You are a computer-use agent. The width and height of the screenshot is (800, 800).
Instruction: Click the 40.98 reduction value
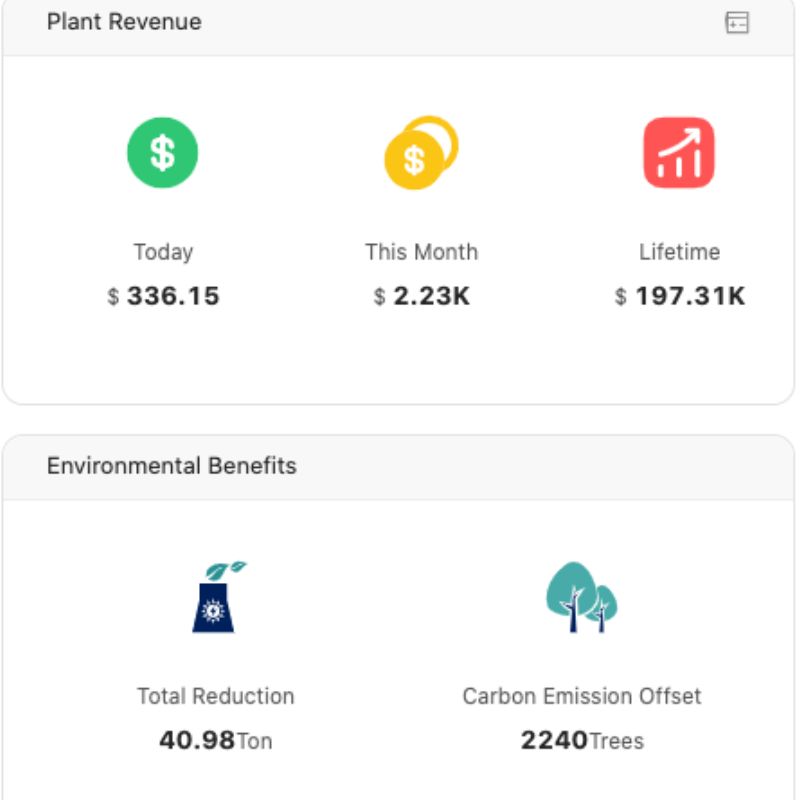(197, 740)
